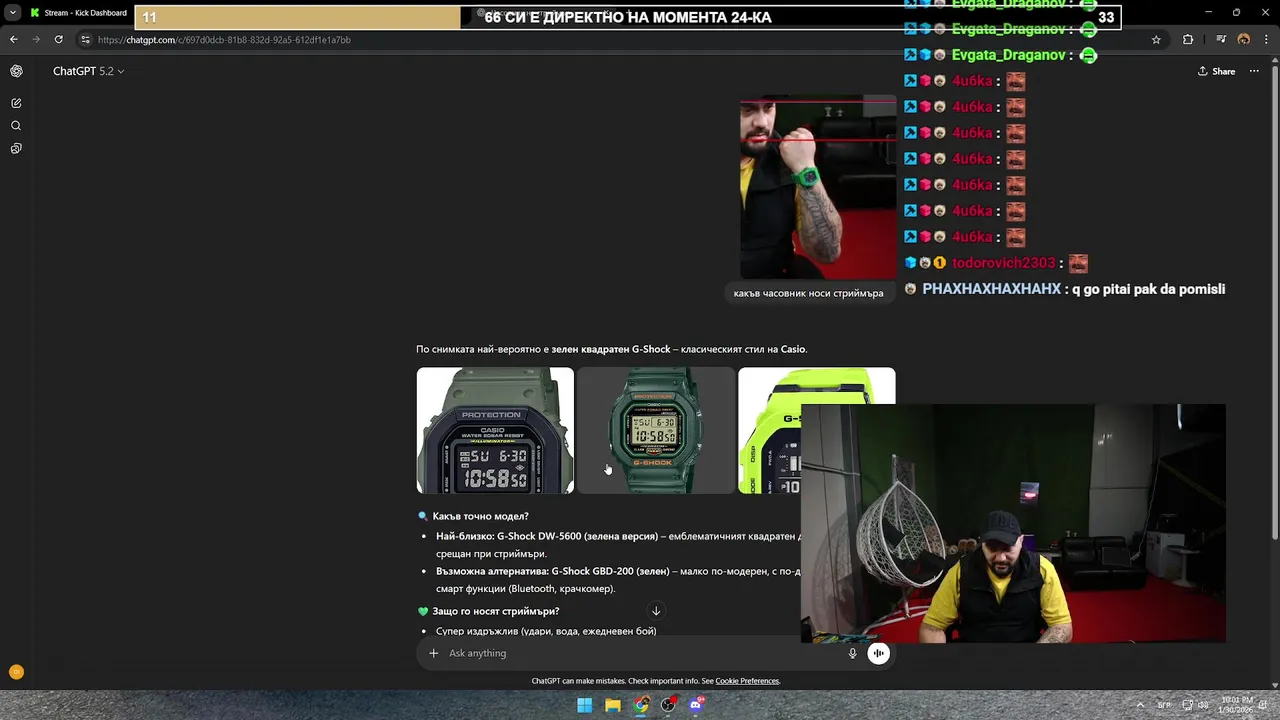Show hidden system tray icons
Viewport: 1280px width, 720px height.
coord(1140,705)
